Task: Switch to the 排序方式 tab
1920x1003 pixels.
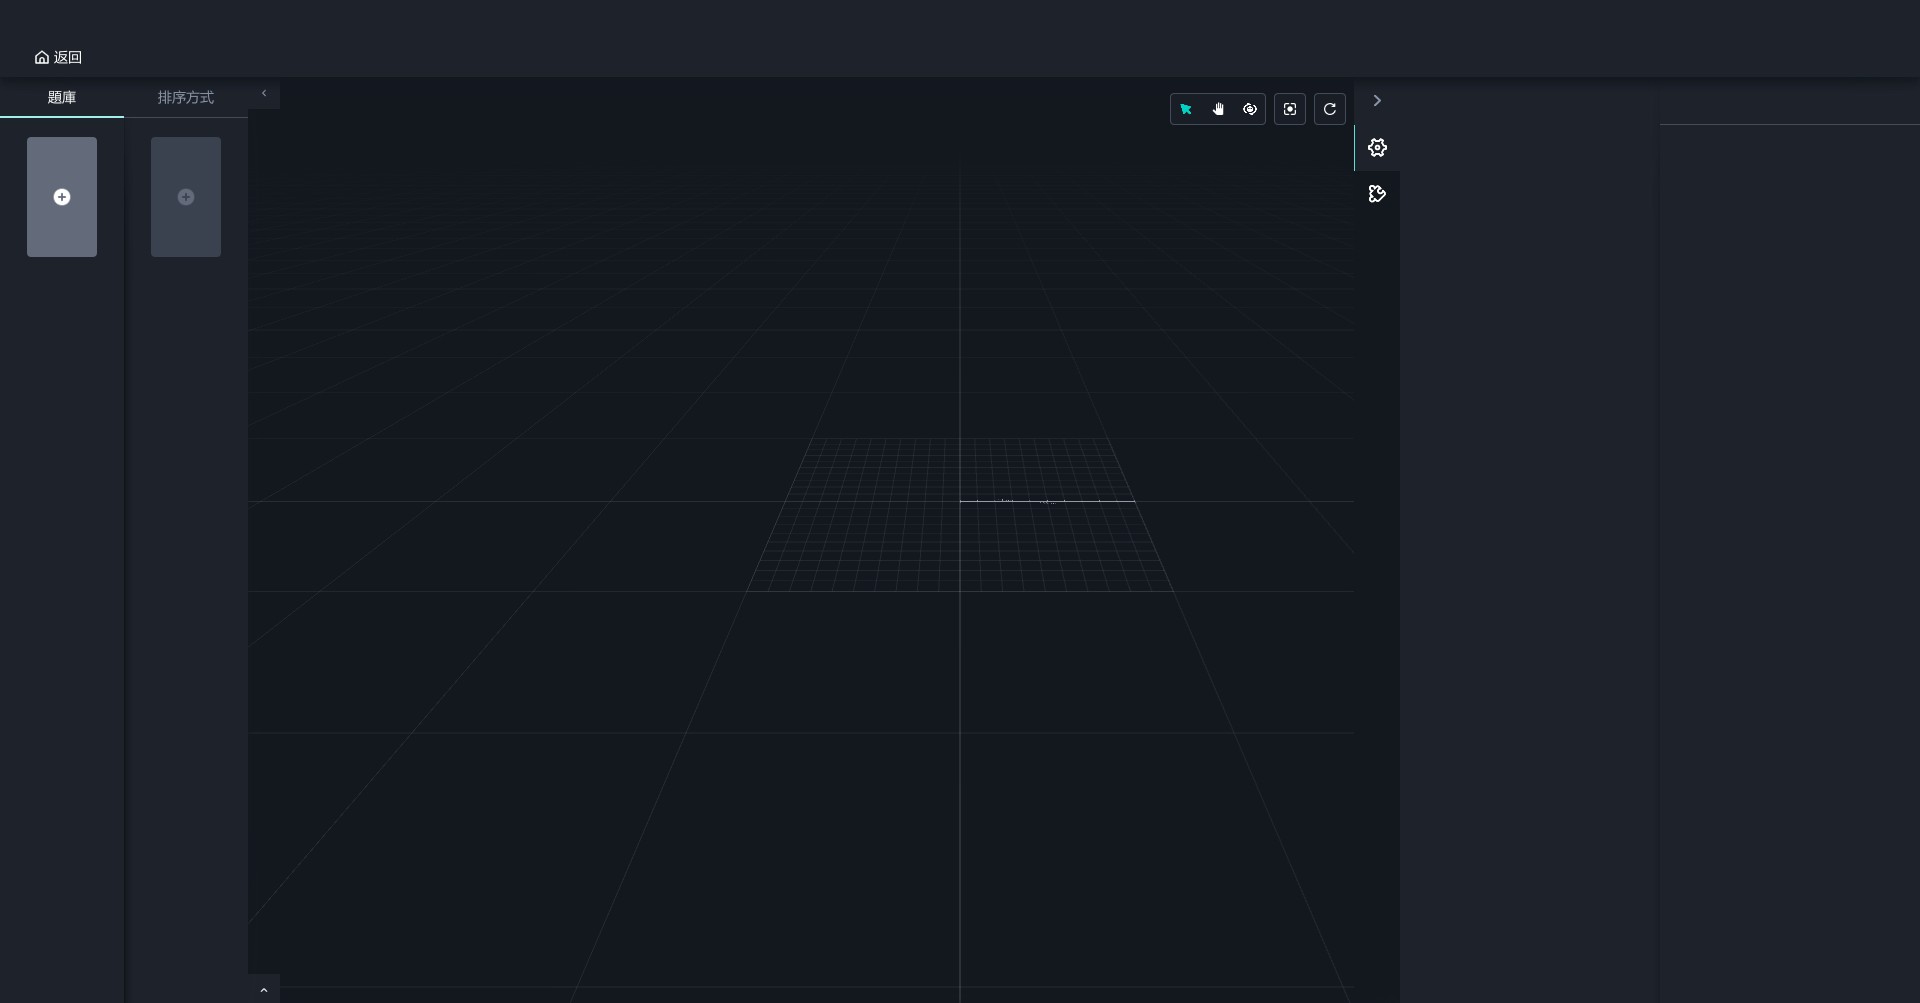Action: pos(186,98)
